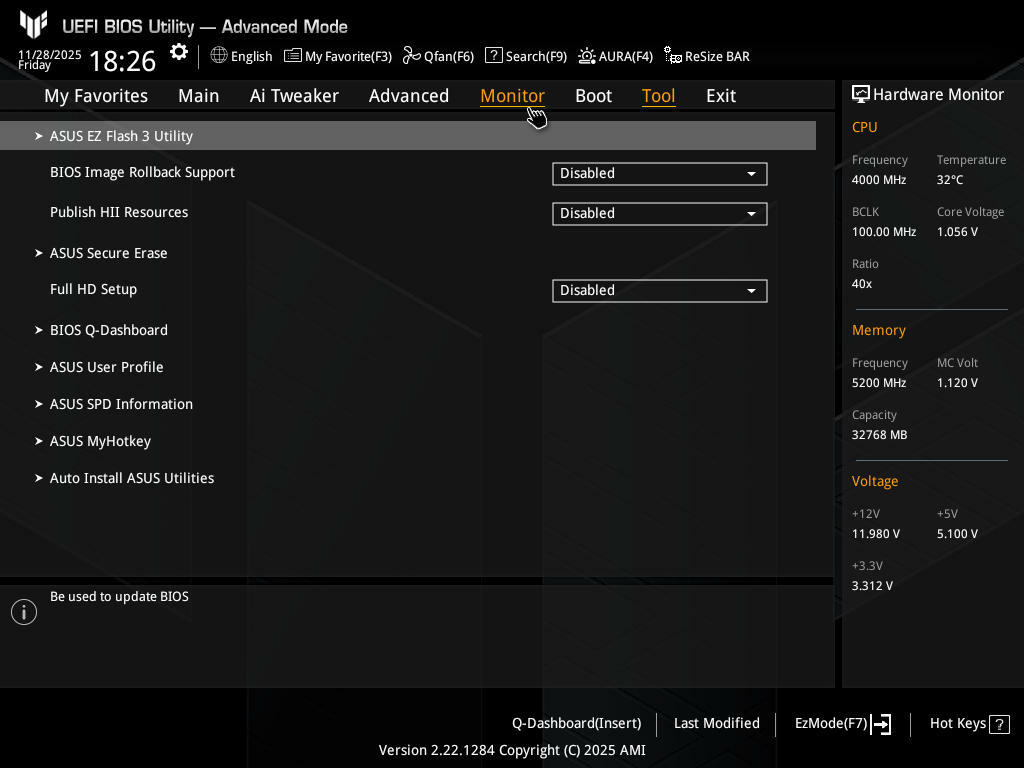
Task: Open Hot Keys help question icon
Action: click(x=1000, y=724)
